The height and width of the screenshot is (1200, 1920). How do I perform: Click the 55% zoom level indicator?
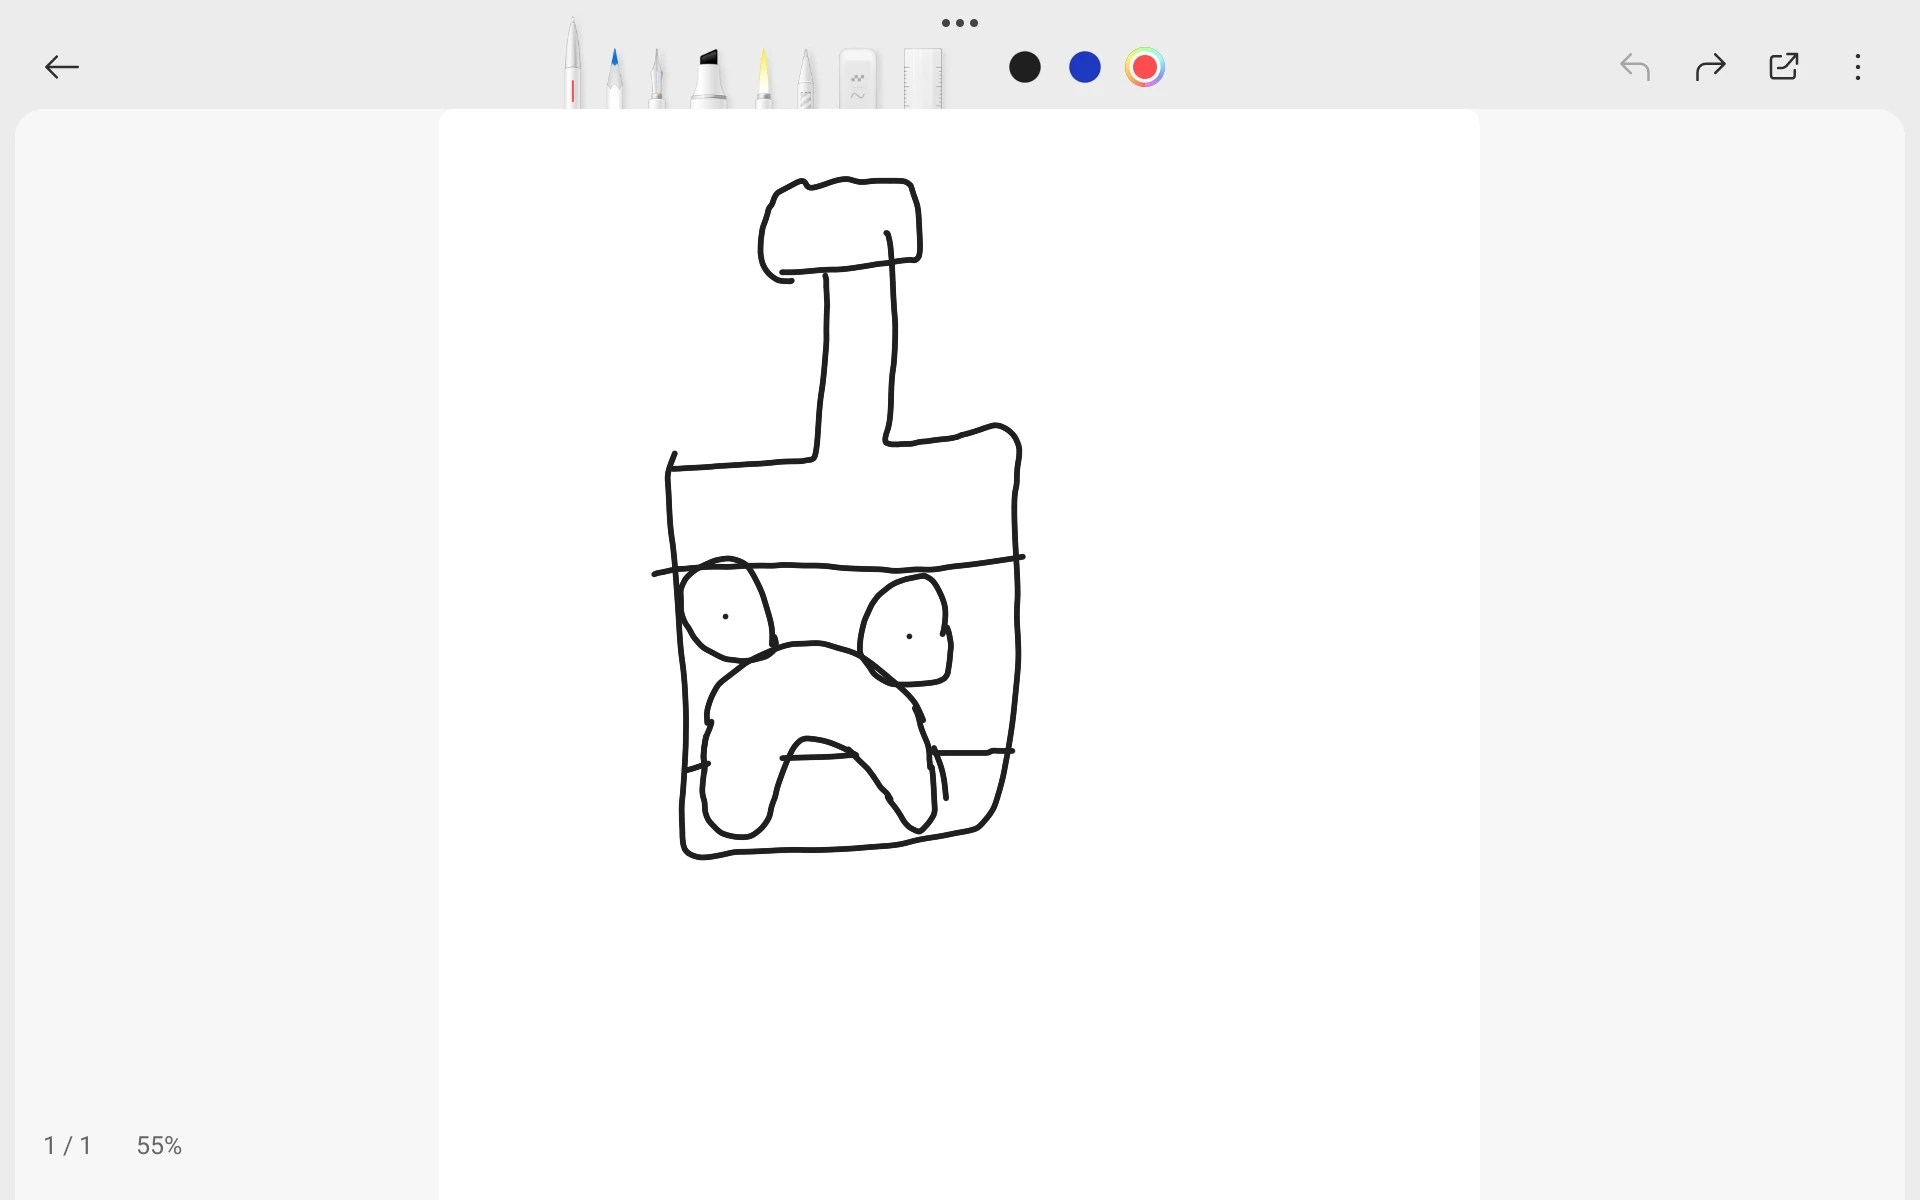(x=159, y=1145)
